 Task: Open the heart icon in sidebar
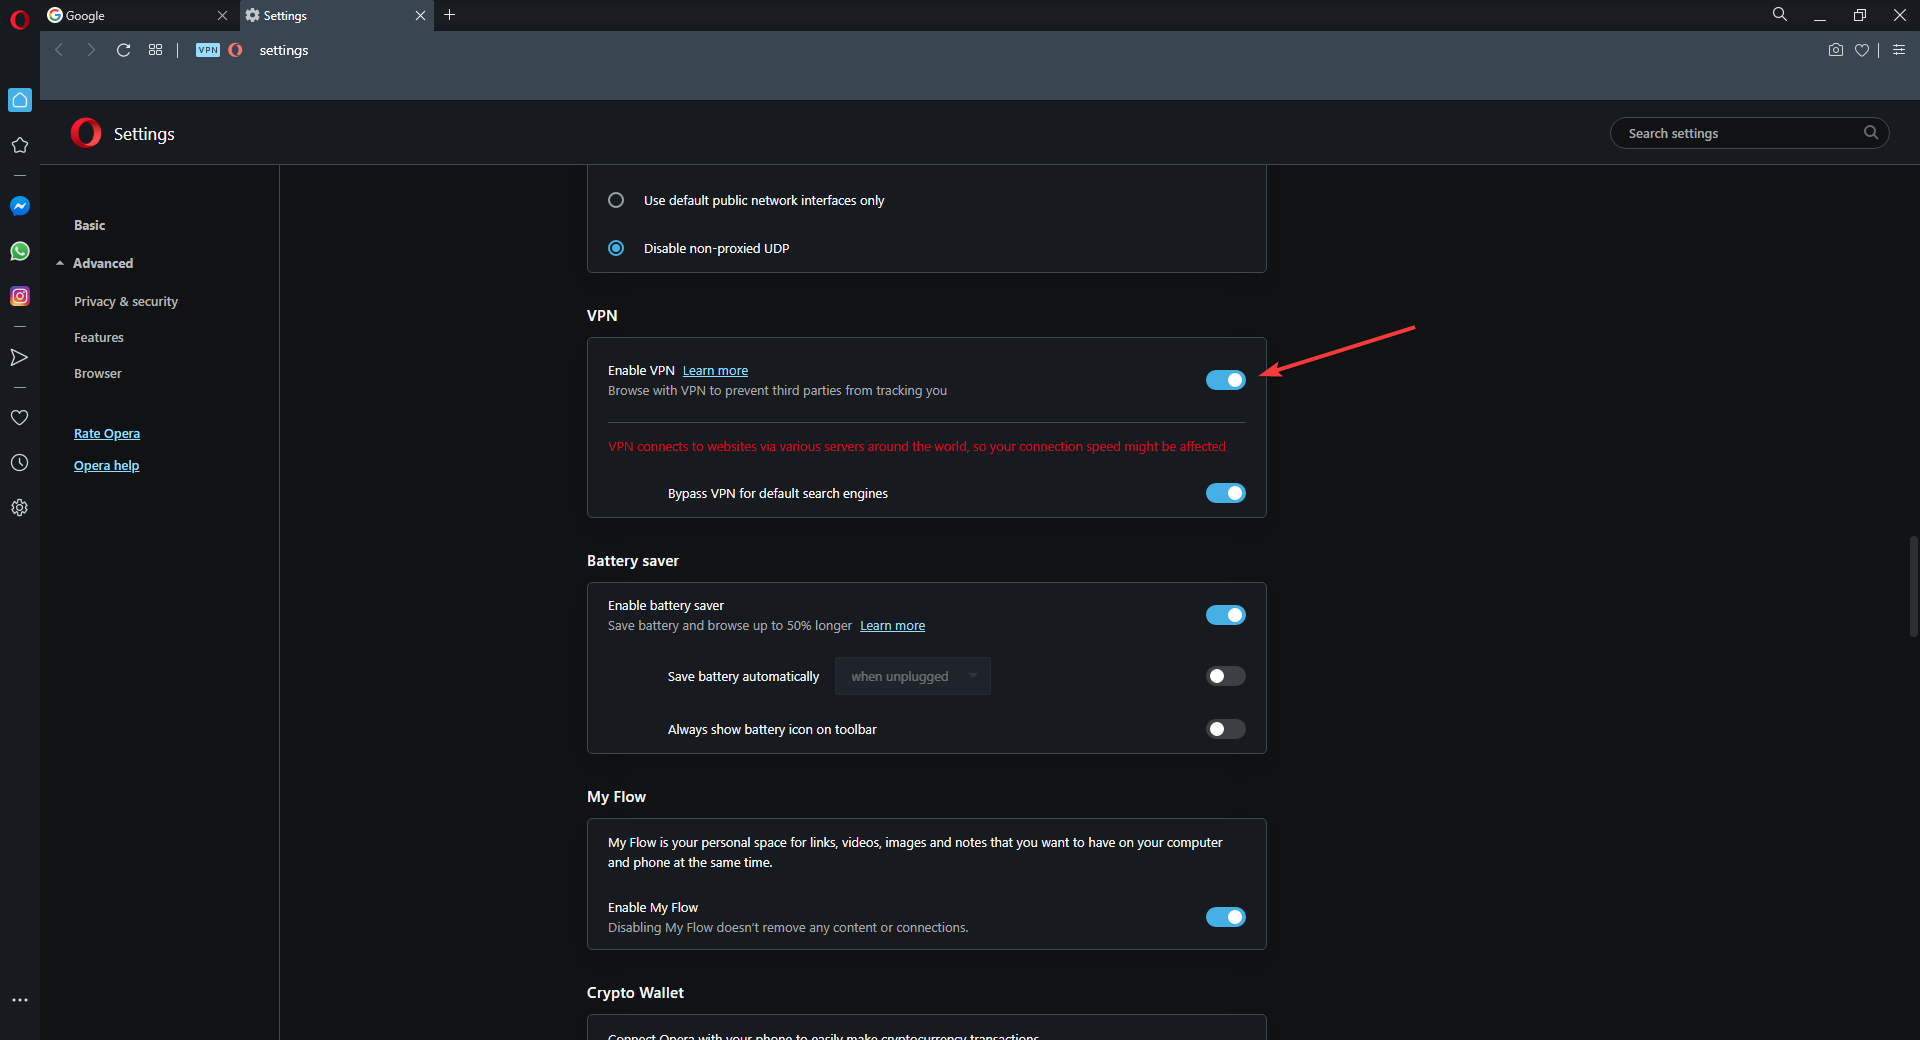point(20,418)
